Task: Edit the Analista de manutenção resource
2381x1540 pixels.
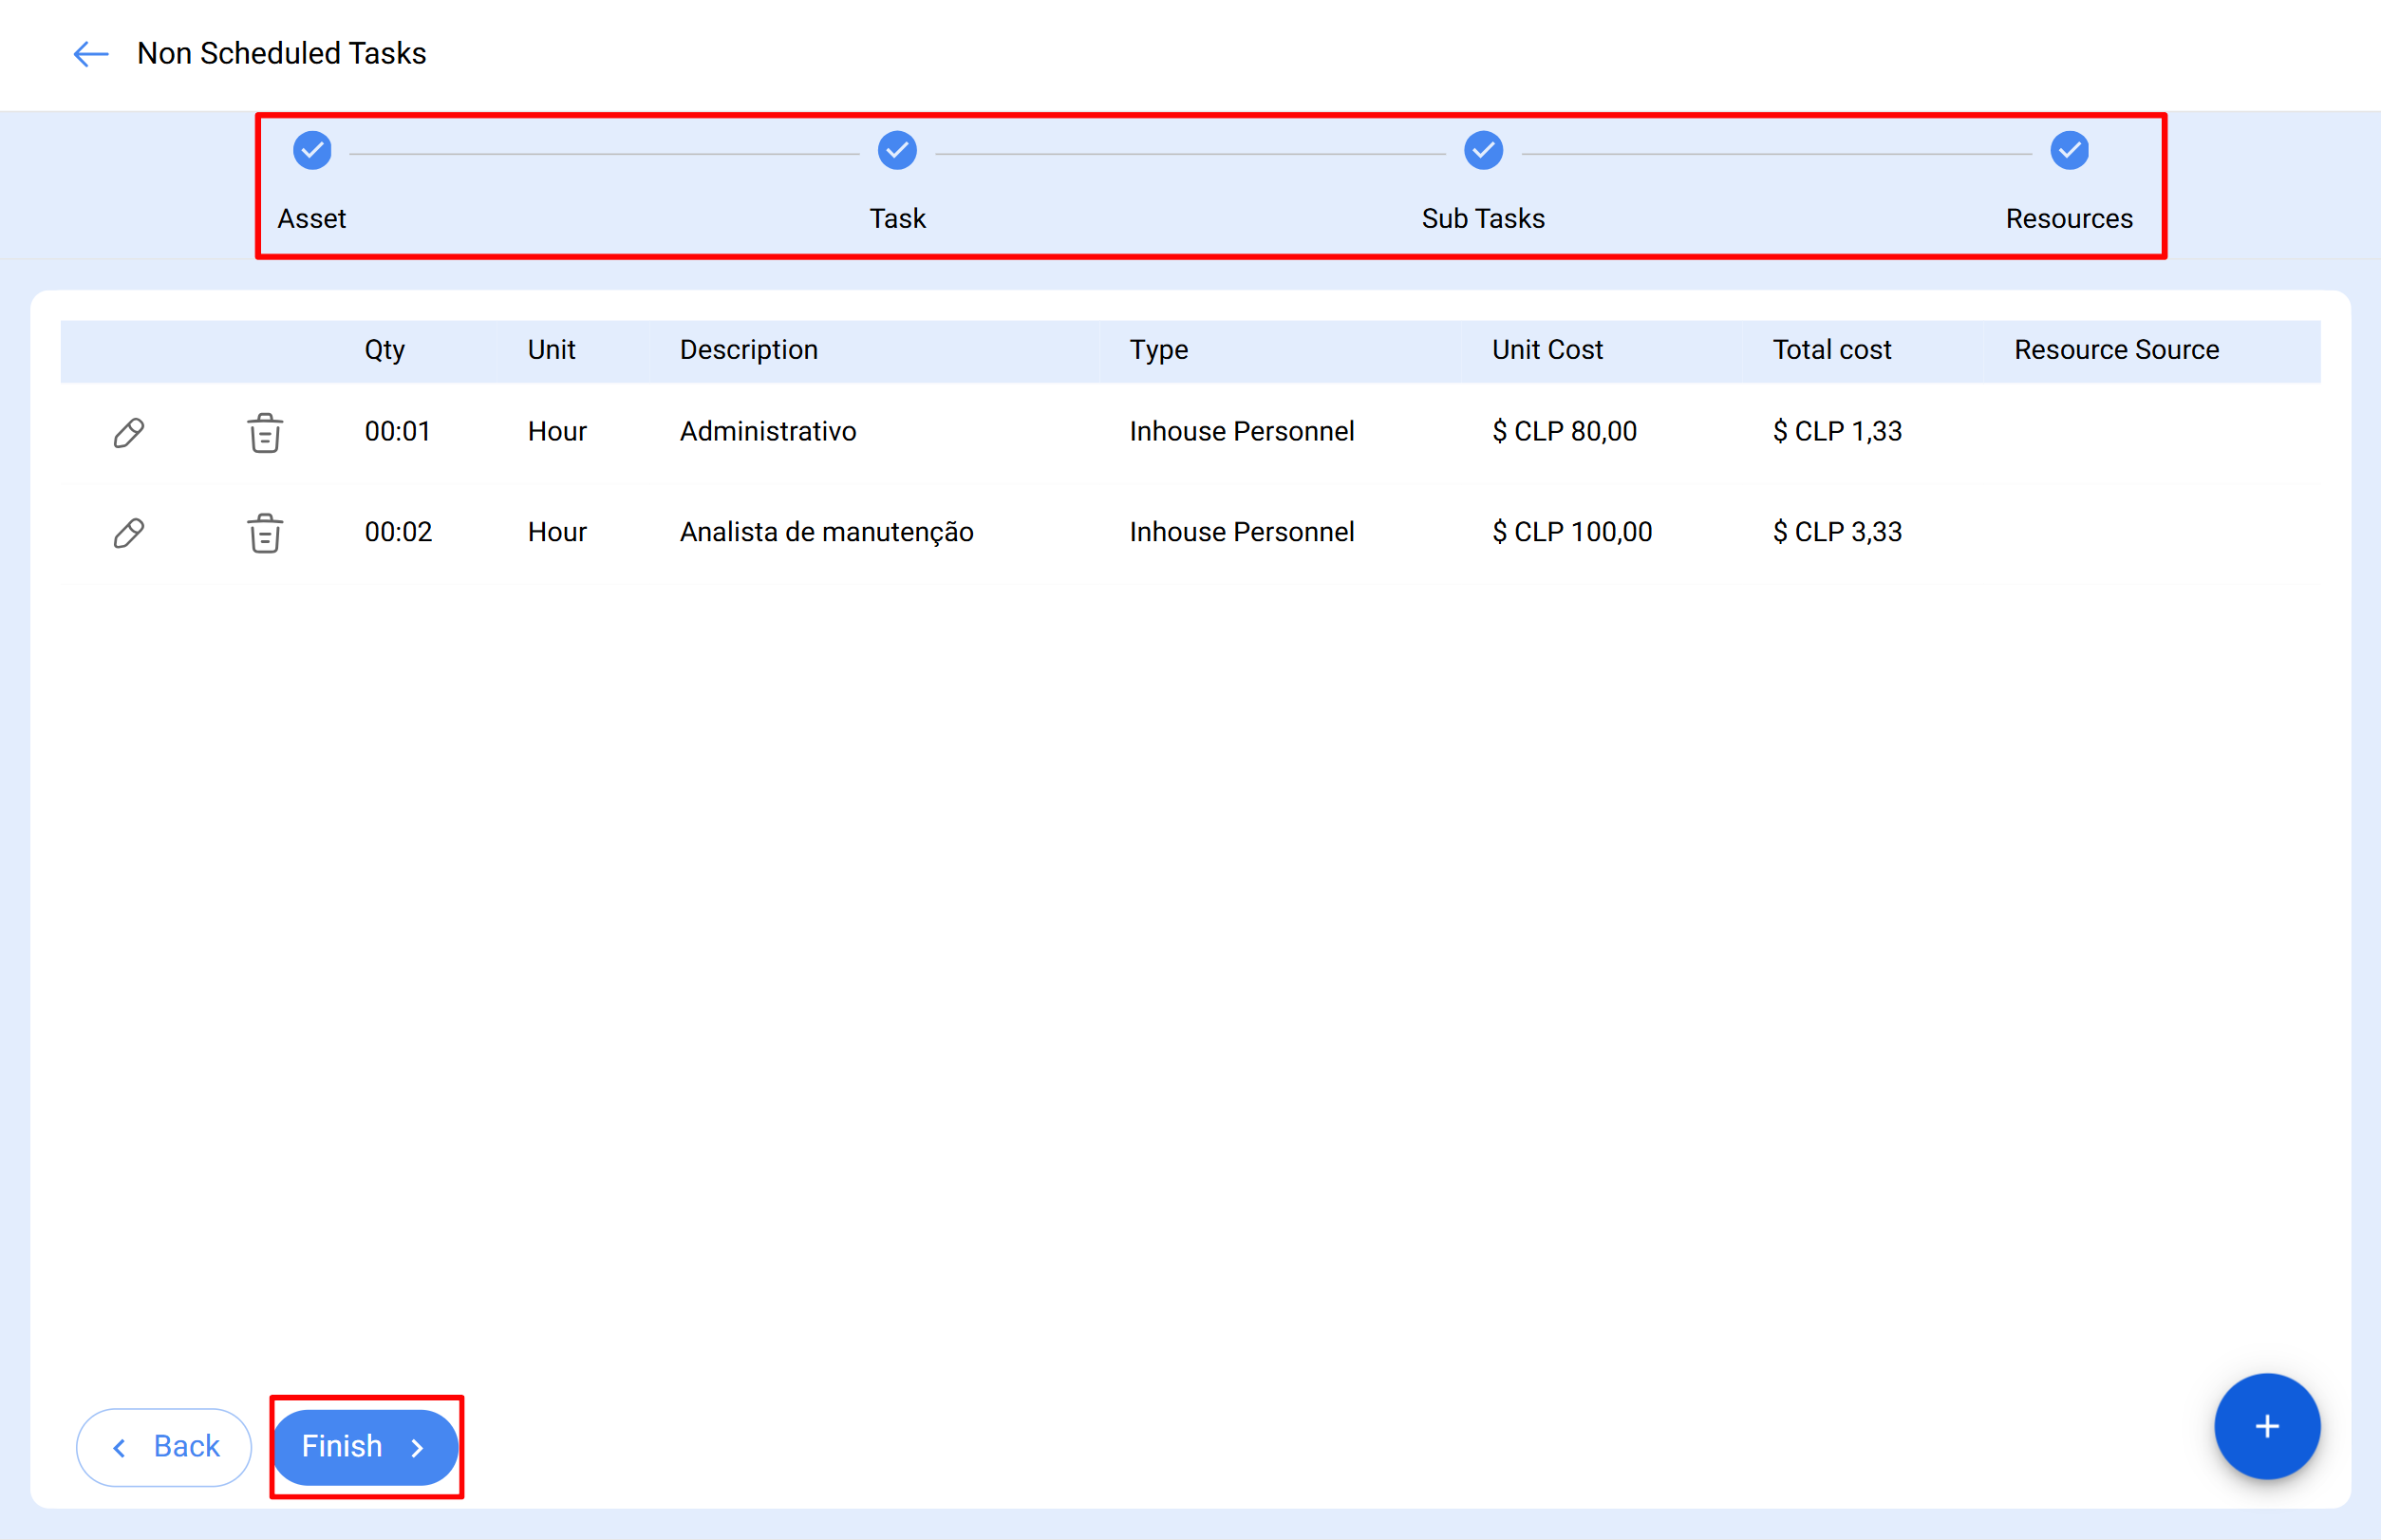Action: (129, 532)
